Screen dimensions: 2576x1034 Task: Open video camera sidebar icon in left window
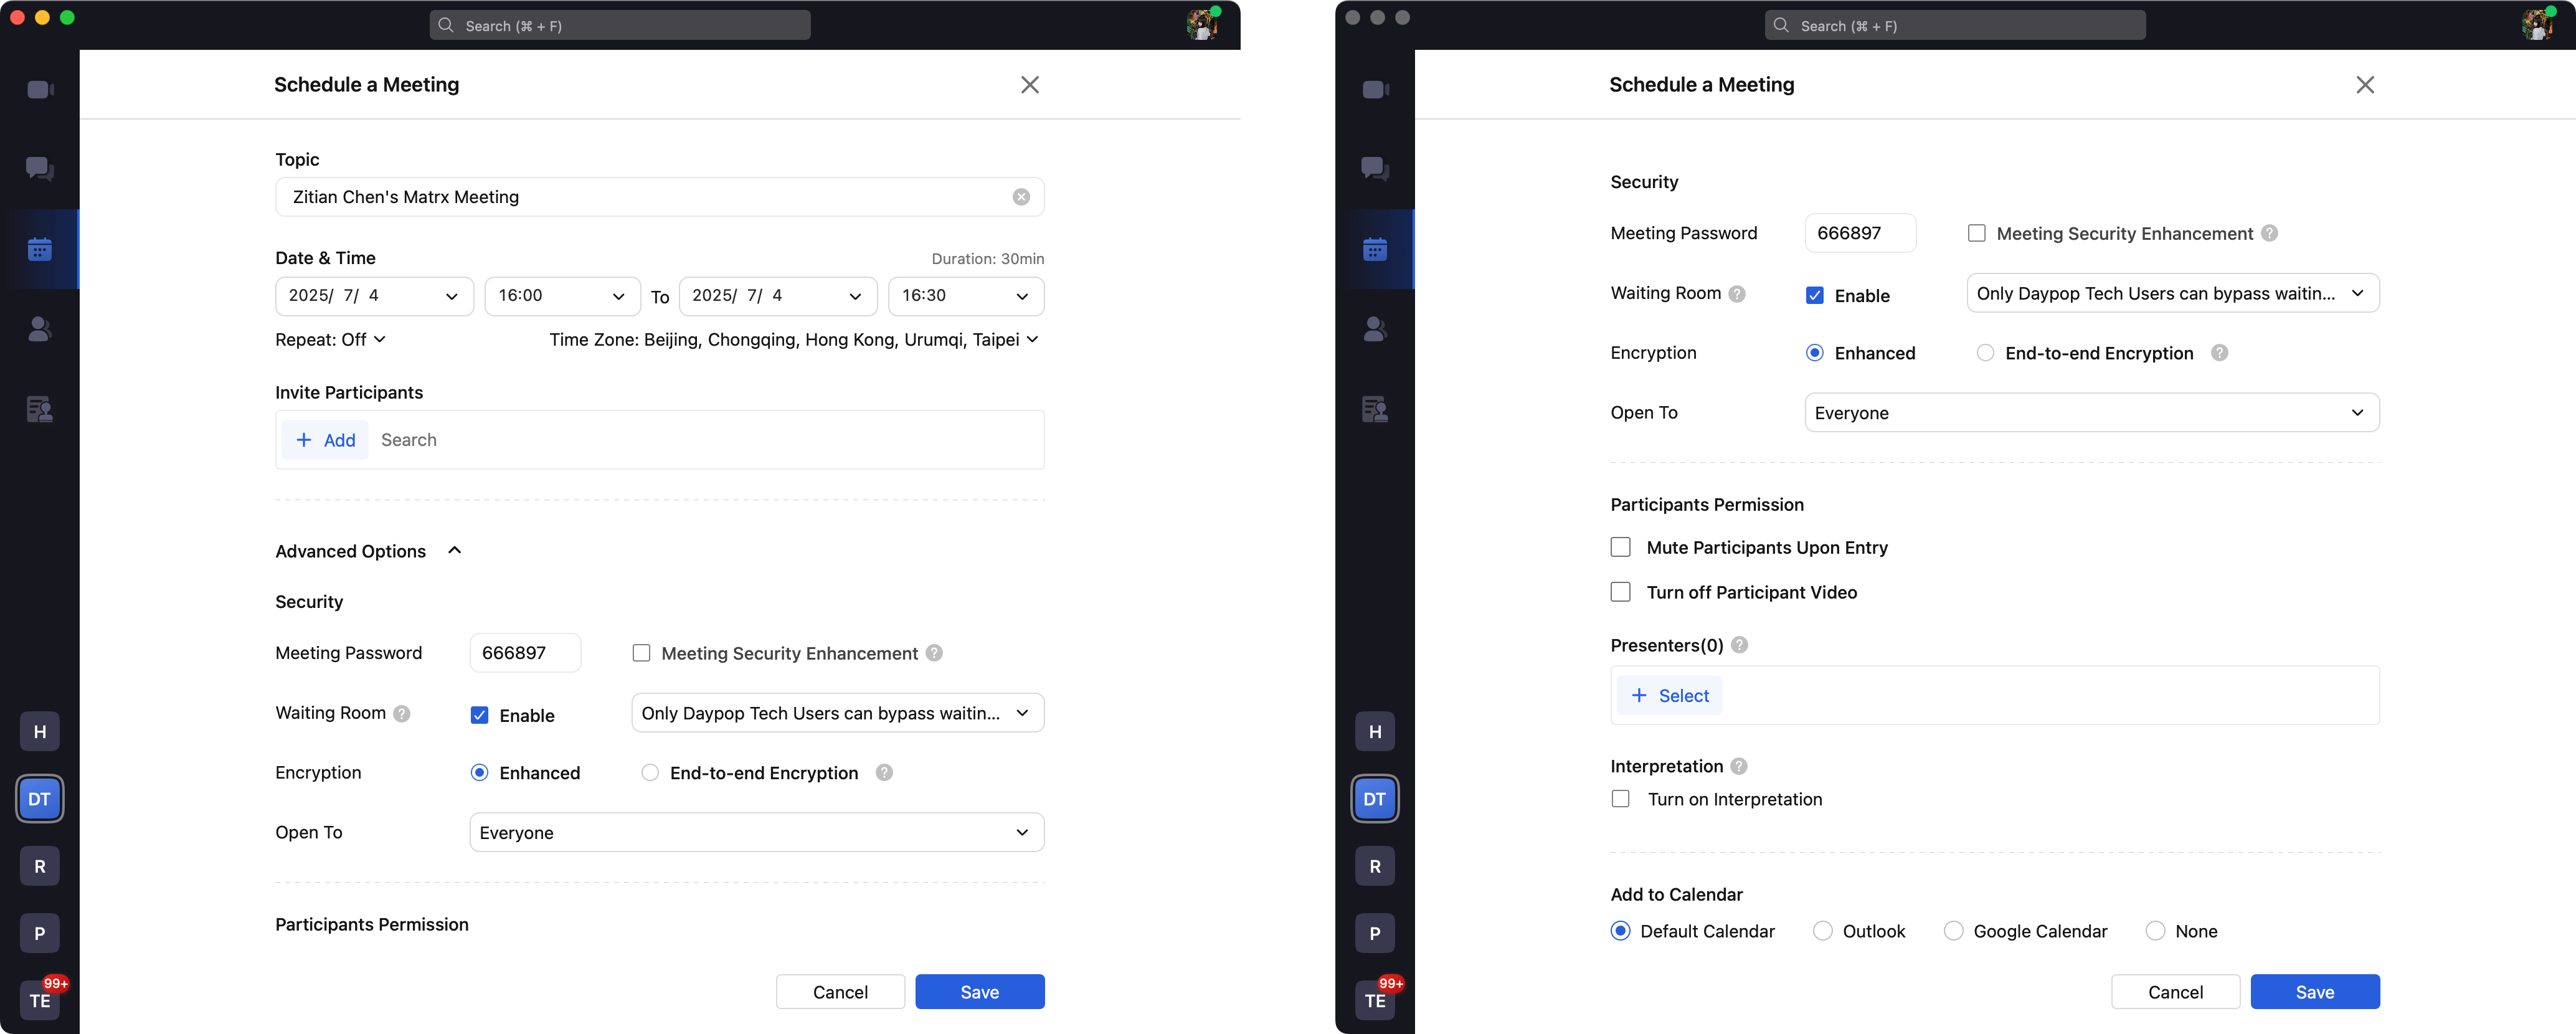40,90
